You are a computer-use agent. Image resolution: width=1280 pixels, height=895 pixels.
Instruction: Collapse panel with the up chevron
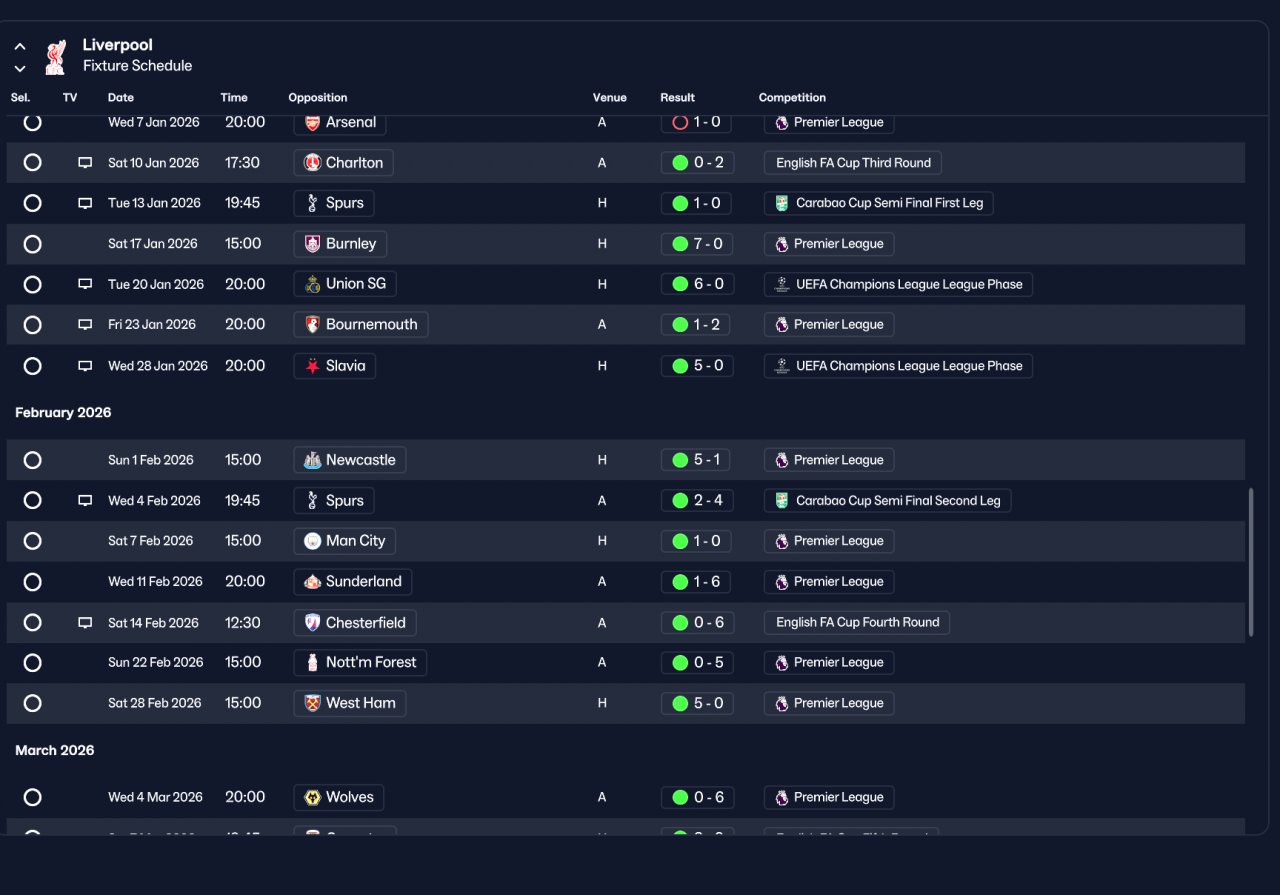pyautogui.click(x=20, y=46)
